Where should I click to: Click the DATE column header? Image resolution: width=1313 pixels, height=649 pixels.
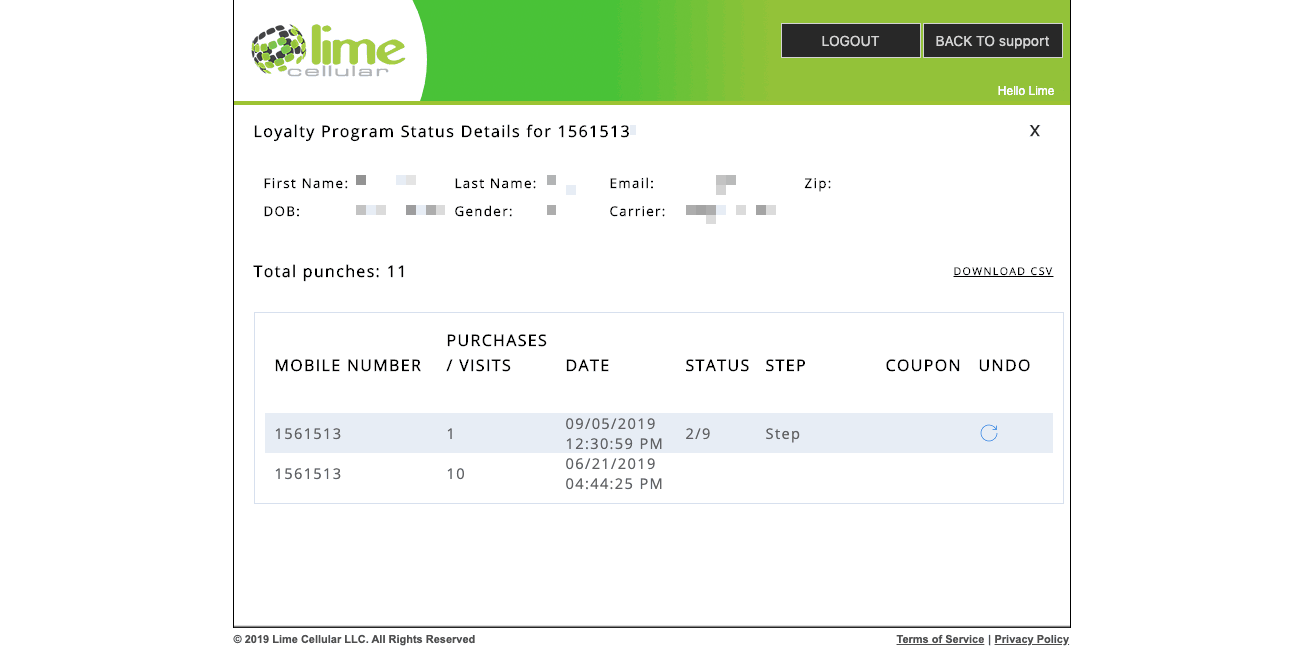(x=588, y=365)
